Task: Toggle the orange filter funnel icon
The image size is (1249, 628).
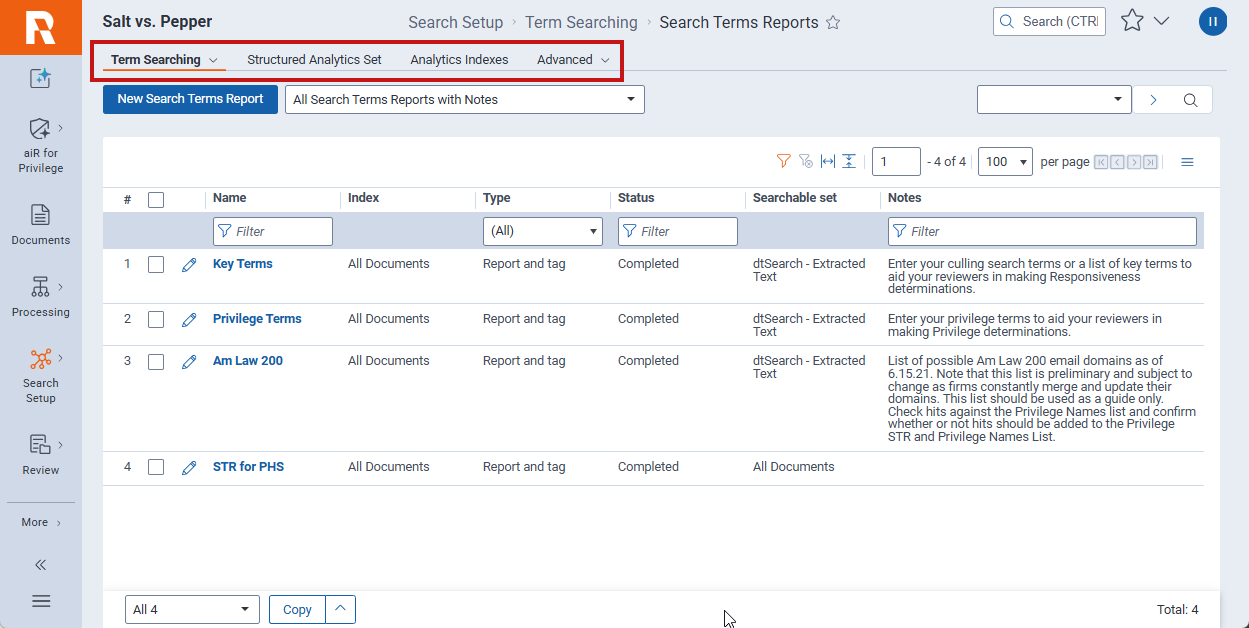Action: [x=784, y=161]
